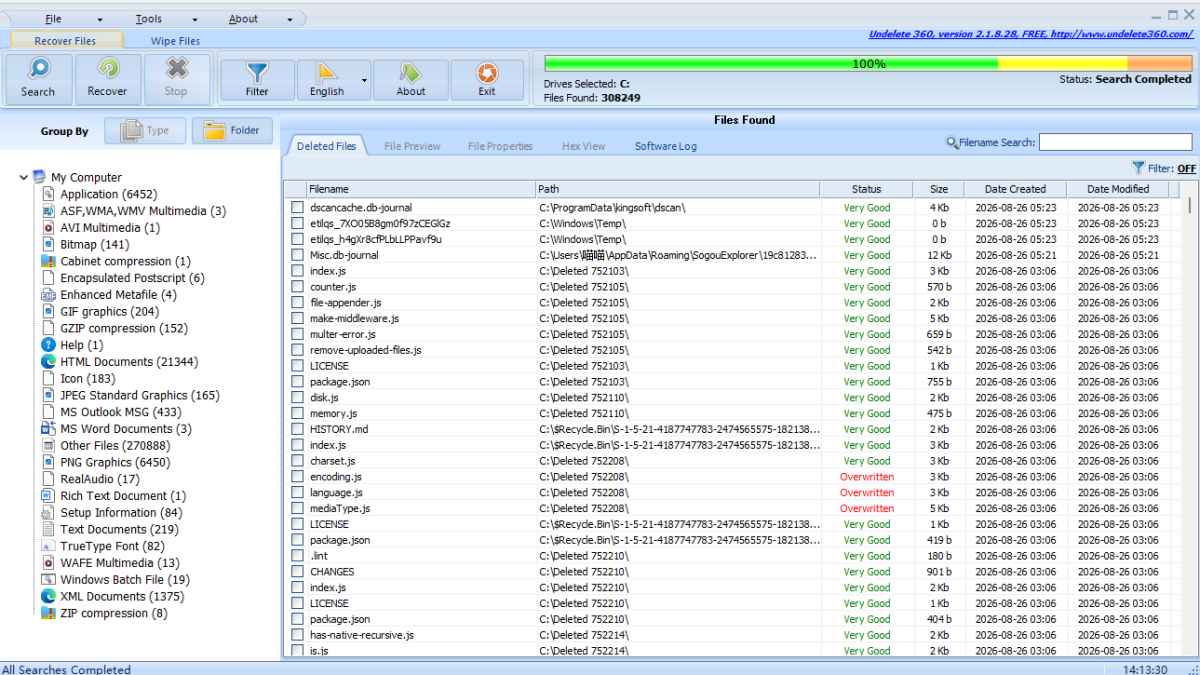Open the language dropdown arrow beside English
This screenshot has height=675, width=1200.
coord(365,80)
